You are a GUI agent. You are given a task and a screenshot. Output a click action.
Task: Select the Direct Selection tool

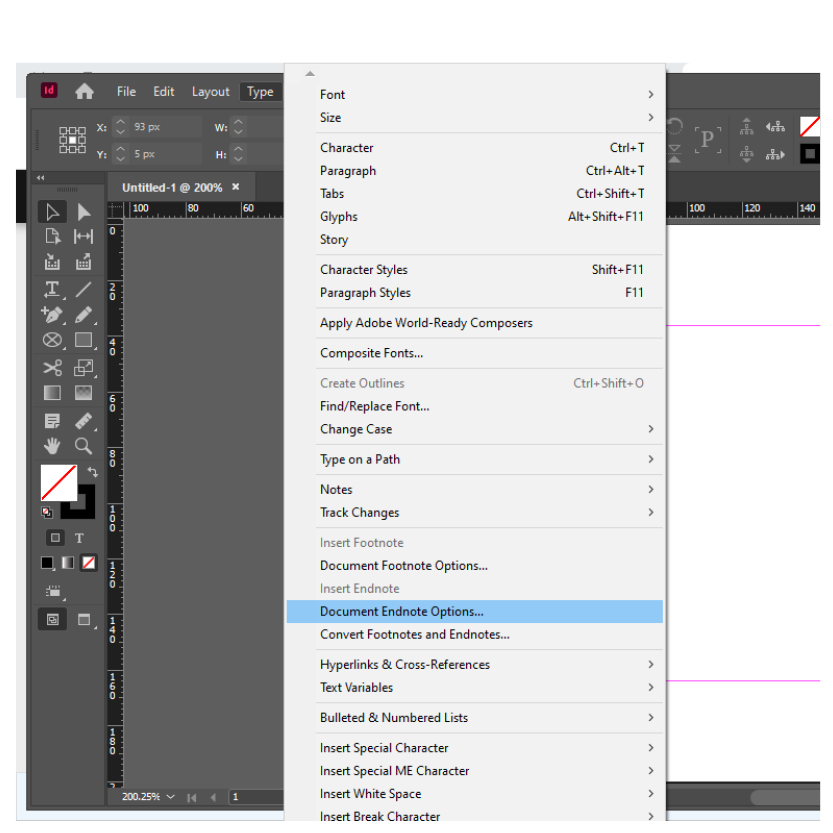(x=83, y=212)
